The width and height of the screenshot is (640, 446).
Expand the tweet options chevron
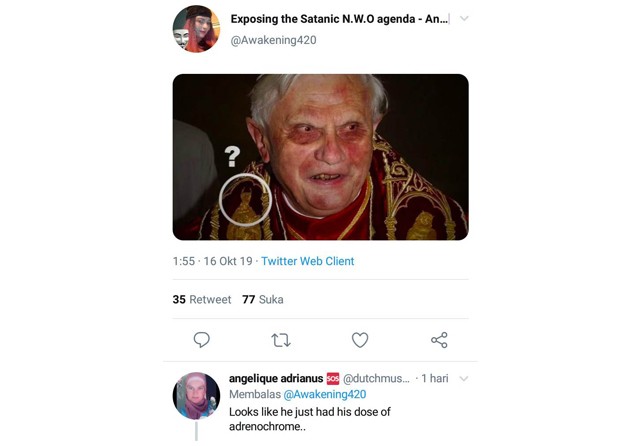(x=464, y=19)
